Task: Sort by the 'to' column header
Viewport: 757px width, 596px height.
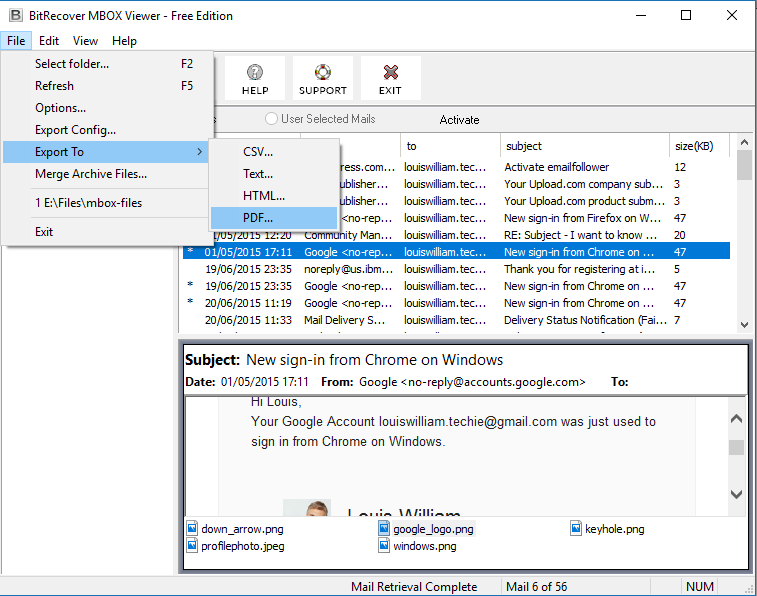Action: click(x=450, y=146)
